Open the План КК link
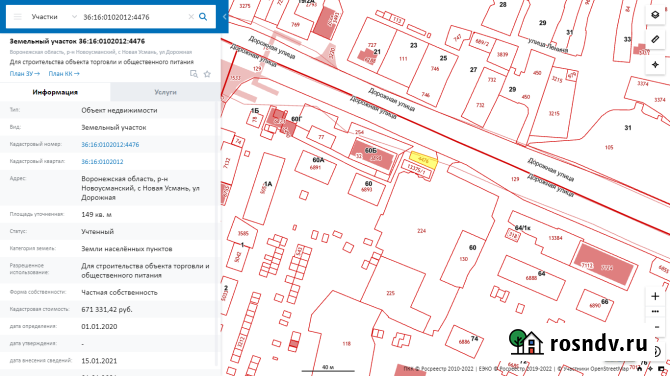Viewport: 670px width, 376px height. tap(64, 73)
